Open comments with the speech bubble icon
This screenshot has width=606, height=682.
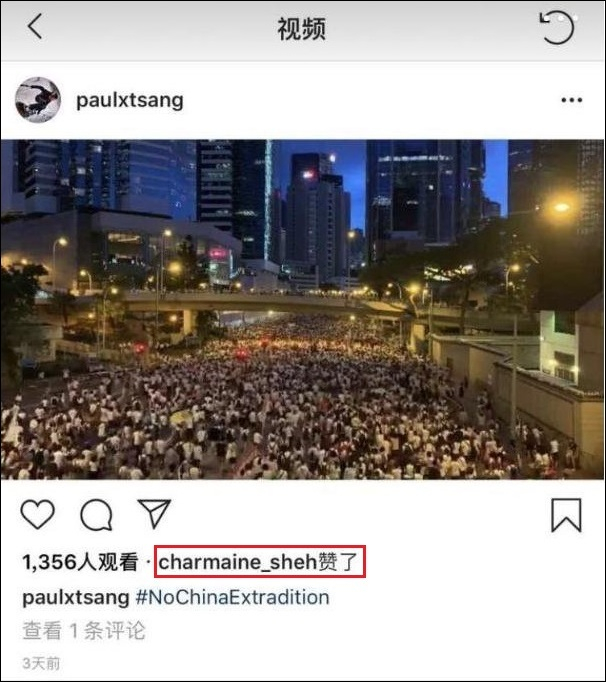[96, 515]
